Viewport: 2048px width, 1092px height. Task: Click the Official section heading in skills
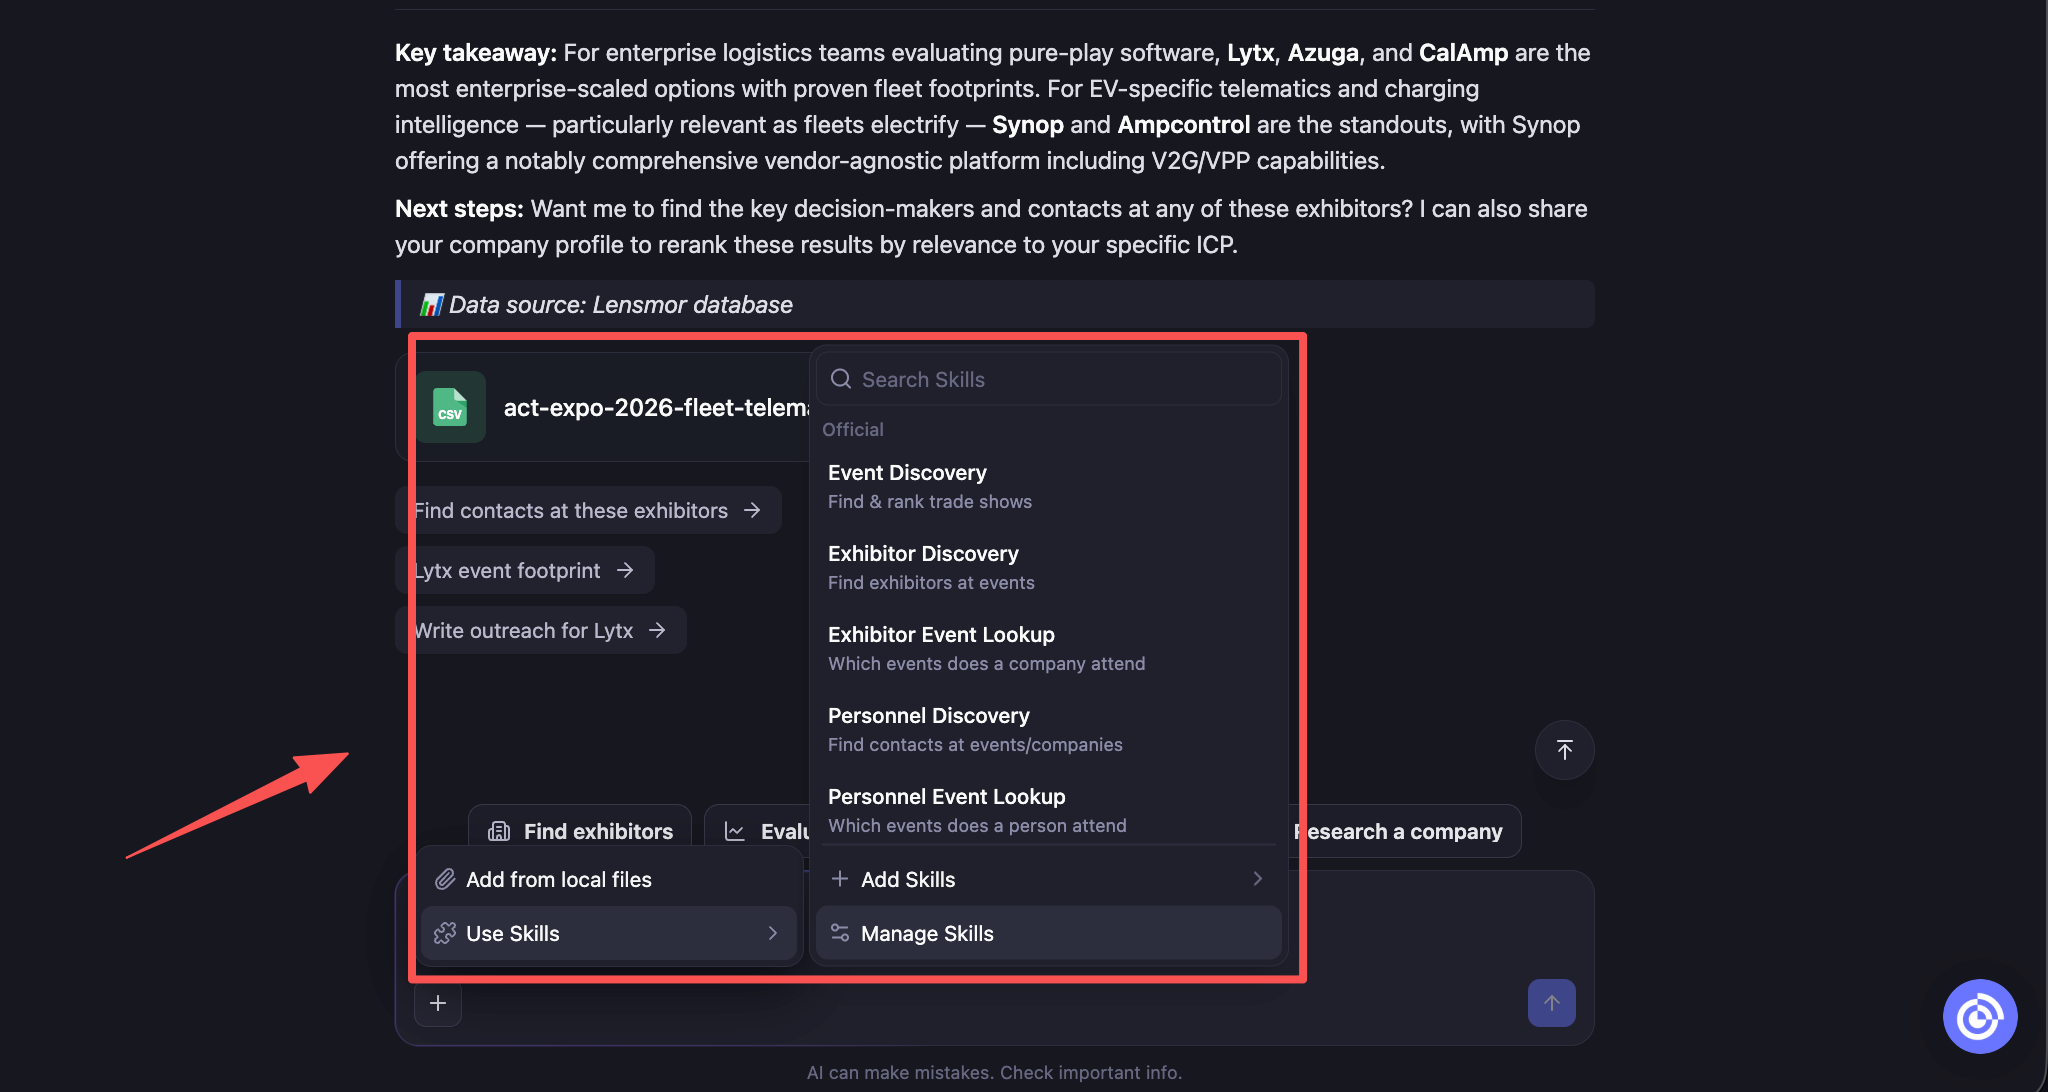(853, 429)
